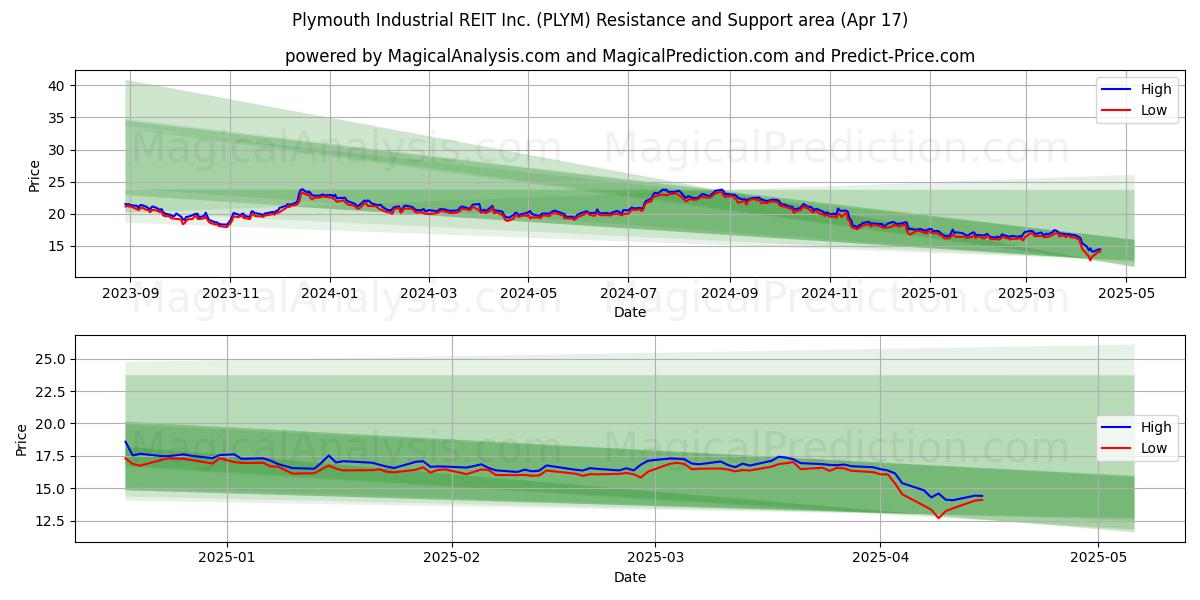The image size is (1200, 600).
Task: Click 'High' in the bottom chart legend
Action: (x=1156, y=427)
